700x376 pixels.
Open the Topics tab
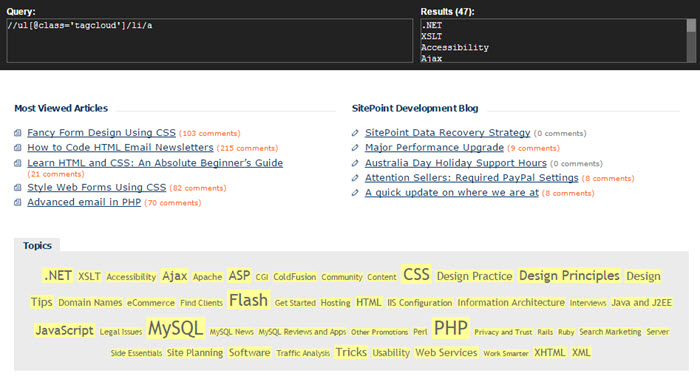38,246
